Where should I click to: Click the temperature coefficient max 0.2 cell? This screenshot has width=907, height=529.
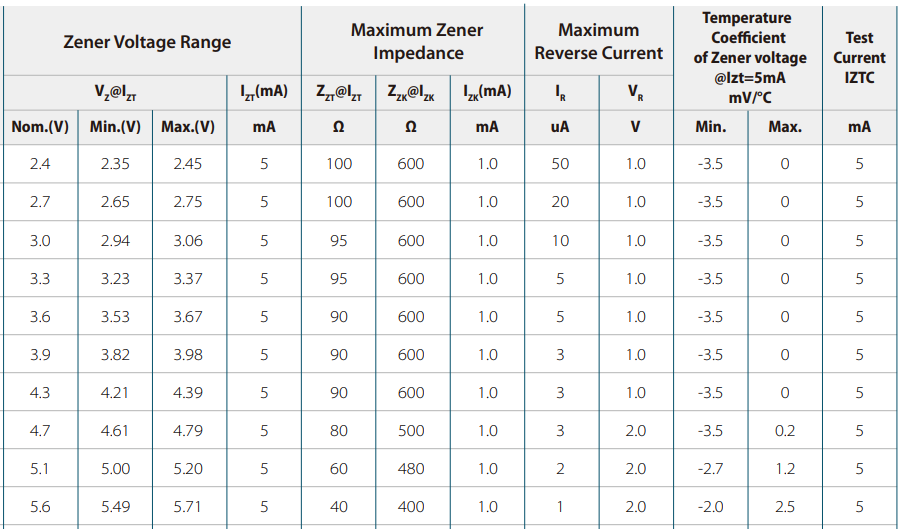[785, 431]
